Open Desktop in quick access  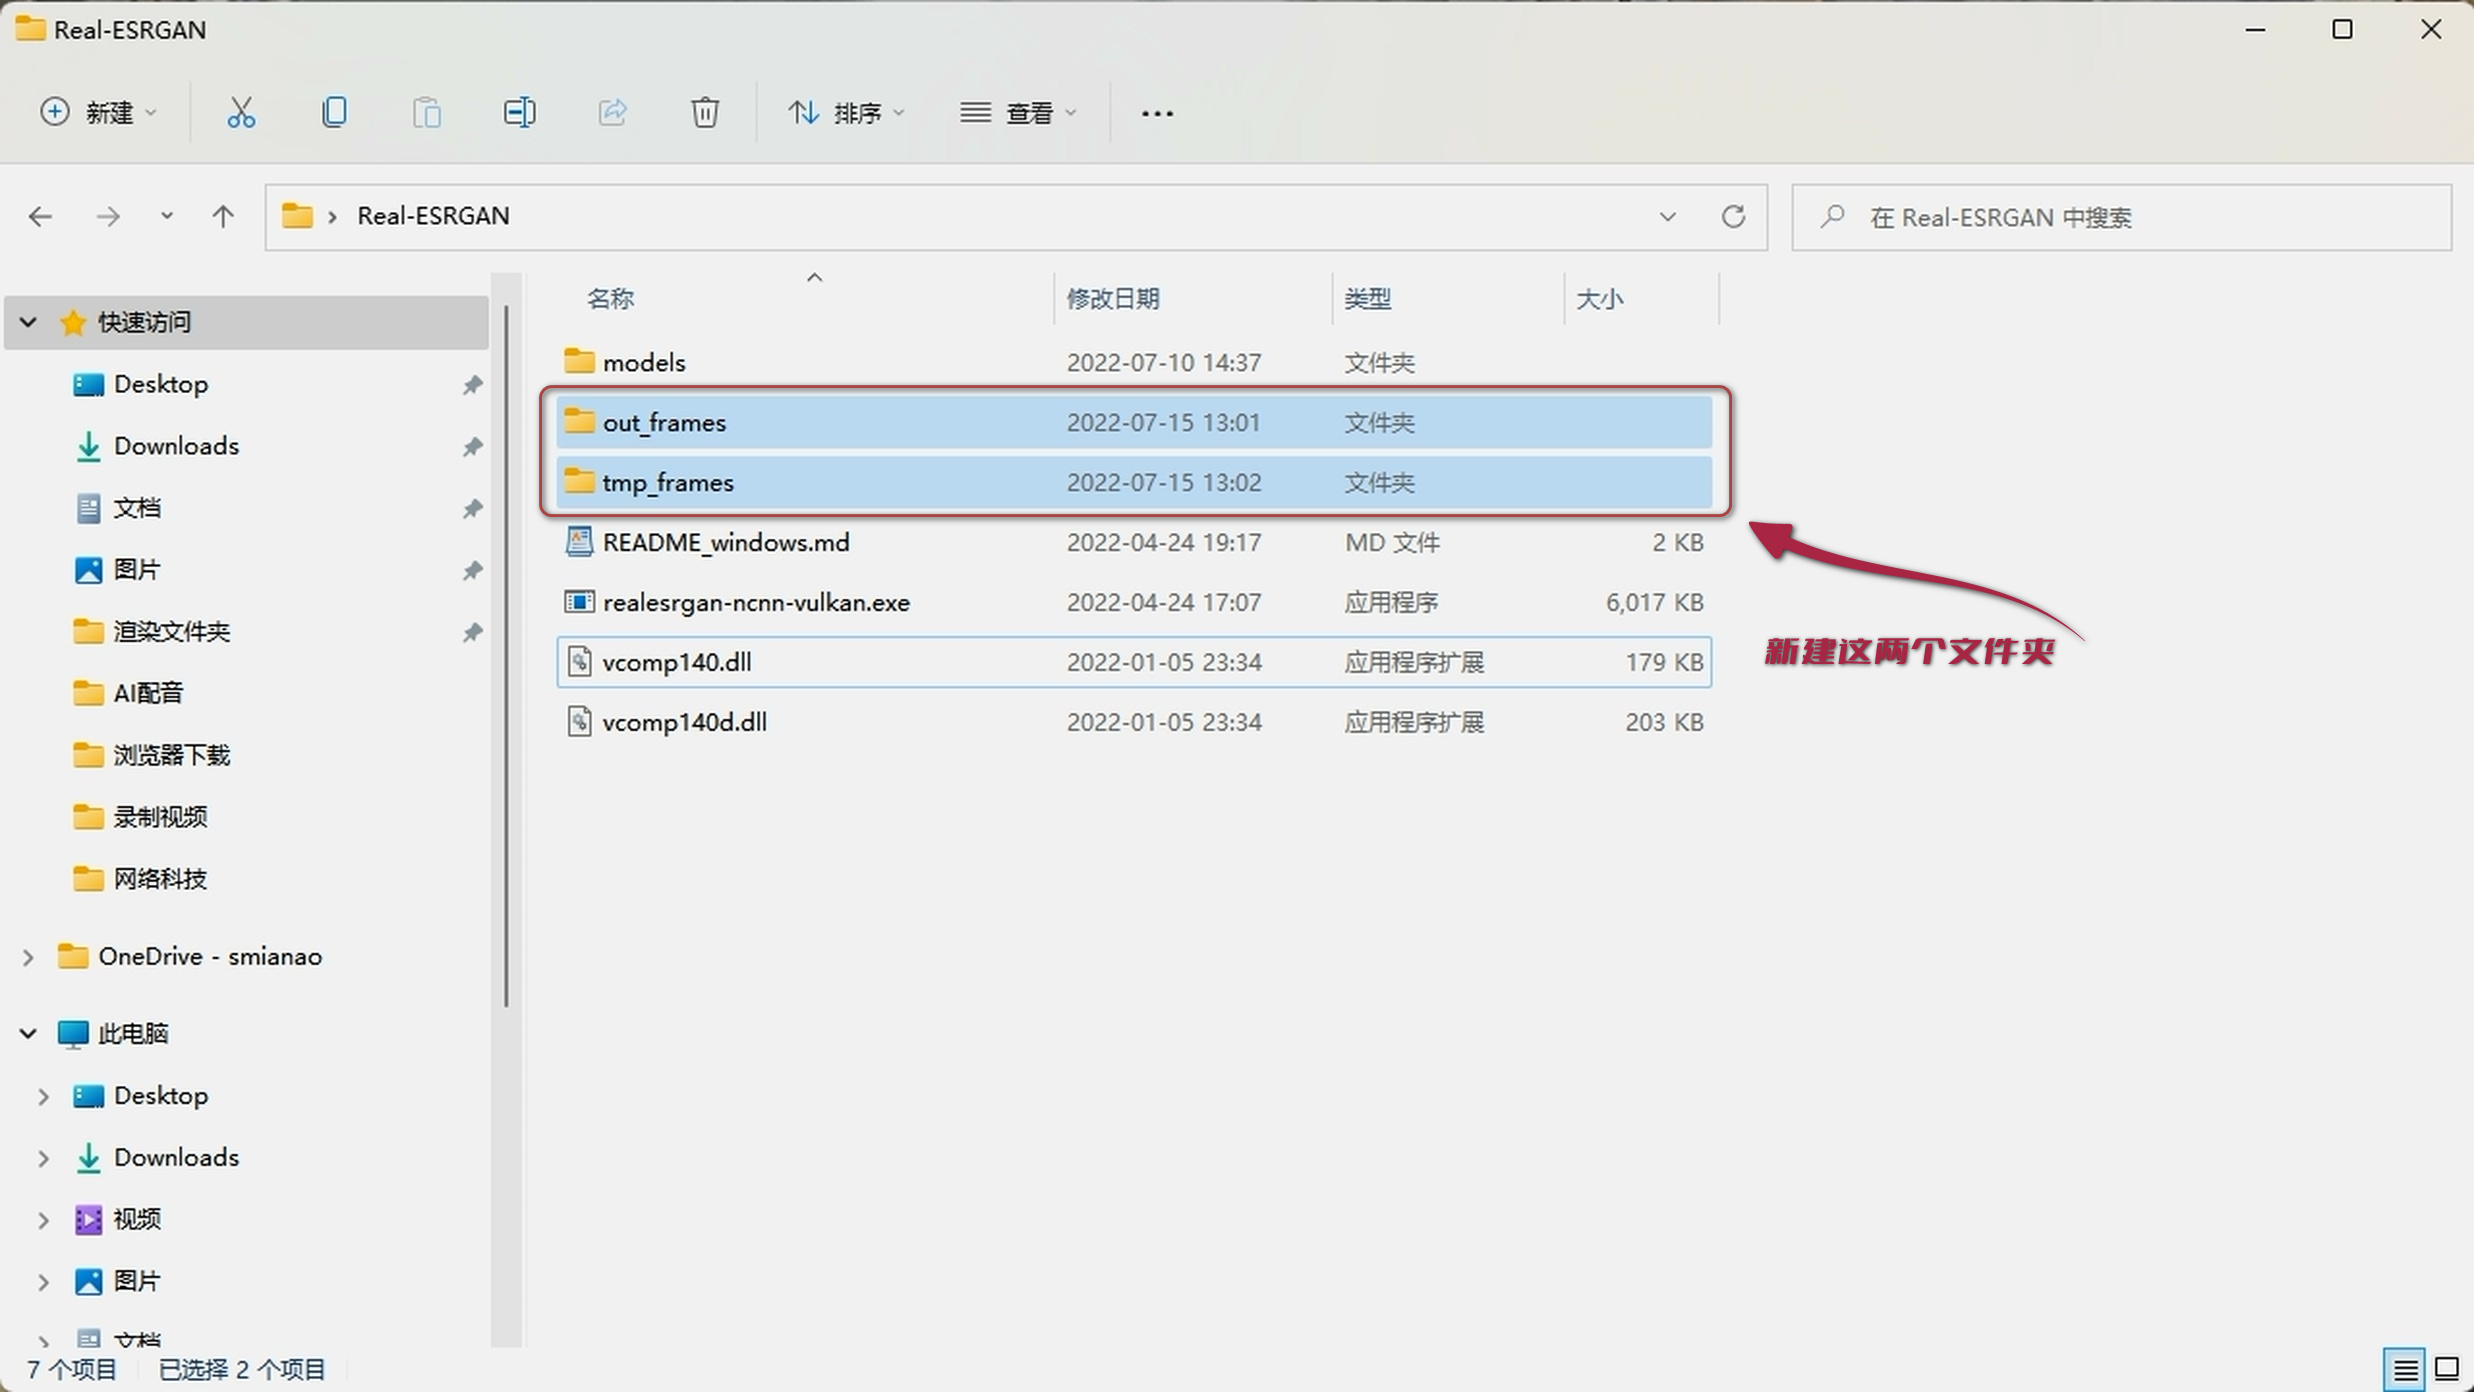[x=160, y=384]
